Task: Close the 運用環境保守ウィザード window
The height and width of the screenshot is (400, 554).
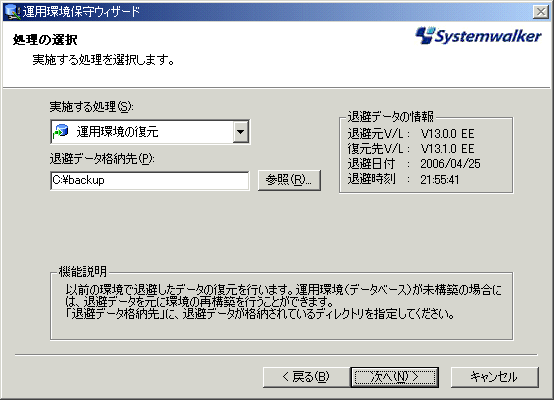Action: (541, 12)
